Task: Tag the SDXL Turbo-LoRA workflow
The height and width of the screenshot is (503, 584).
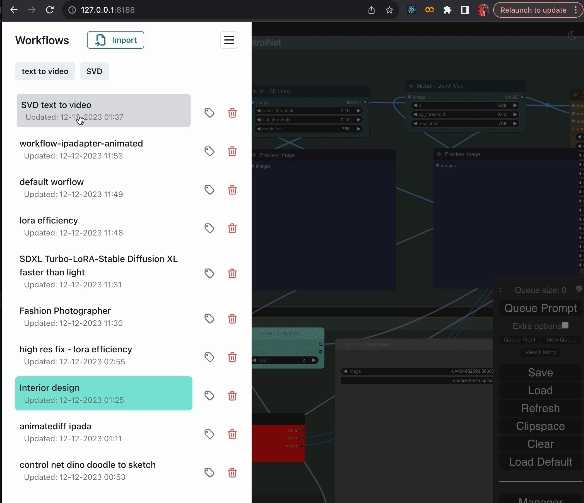Action: (209, 273)
